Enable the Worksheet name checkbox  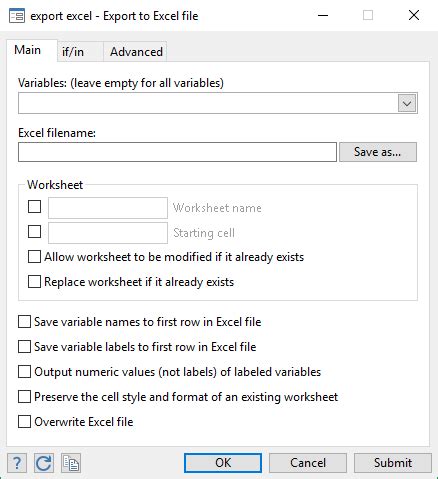[x=34, y=207]
